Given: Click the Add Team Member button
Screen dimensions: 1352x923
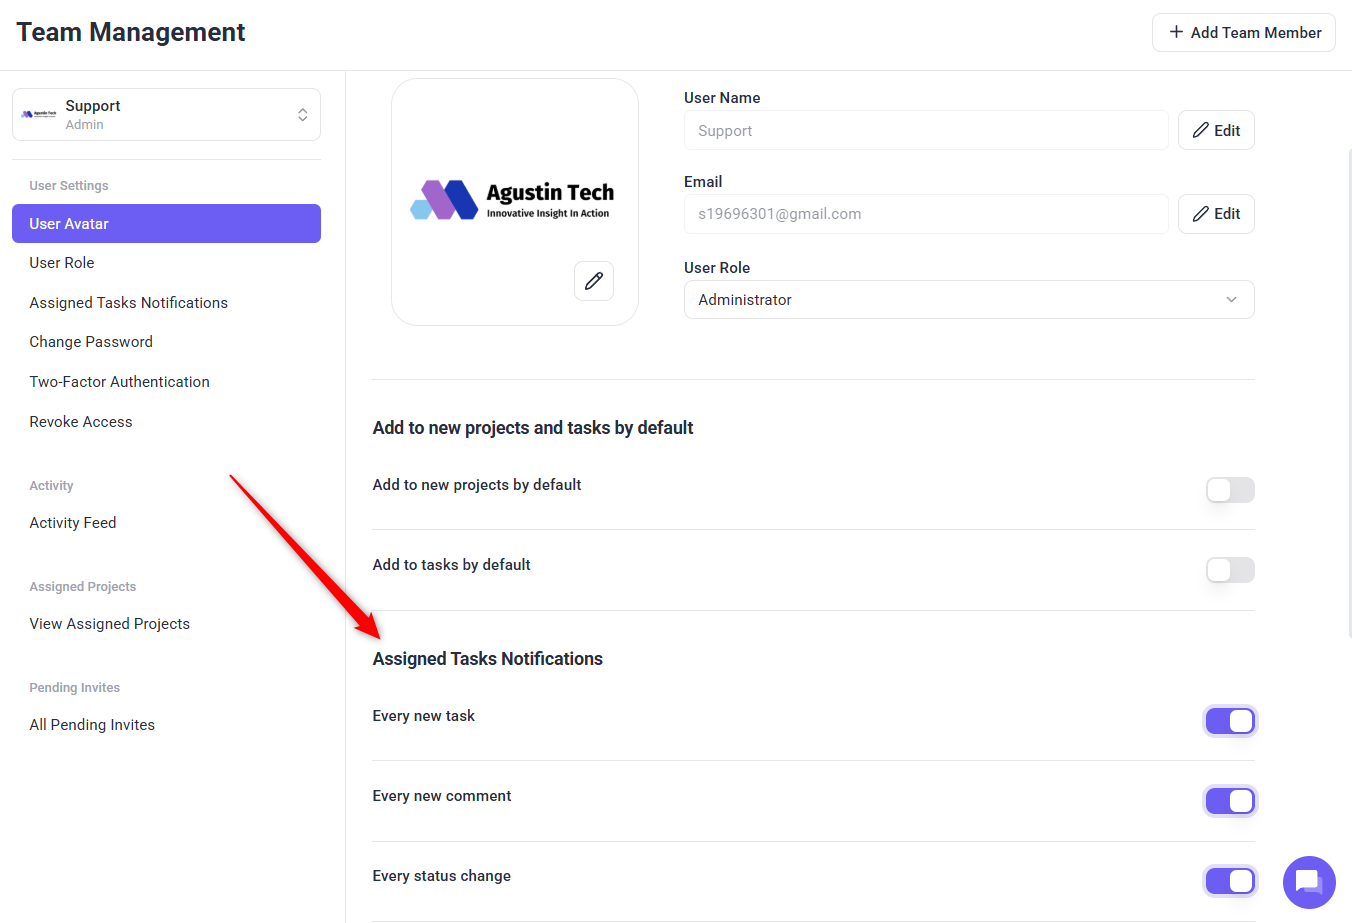Looking at the screenshot, I should [1243, 32].
